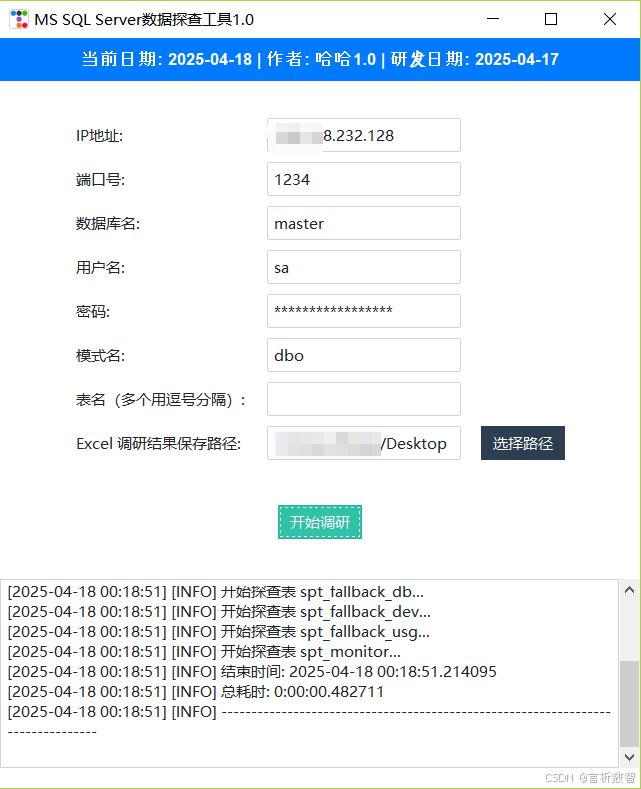This screenshot has width=641, height=789.
Task: Click the log line for spt_fallback_usg
Action: (219, 632)
